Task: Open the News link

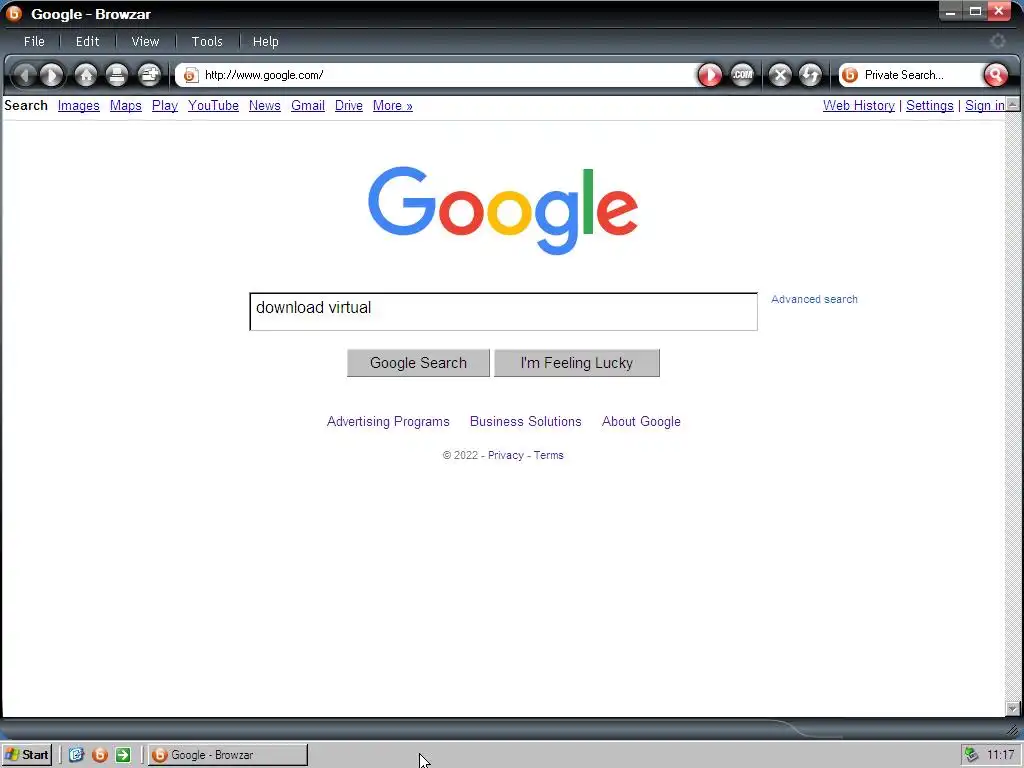Action: [x=264, y=106]
